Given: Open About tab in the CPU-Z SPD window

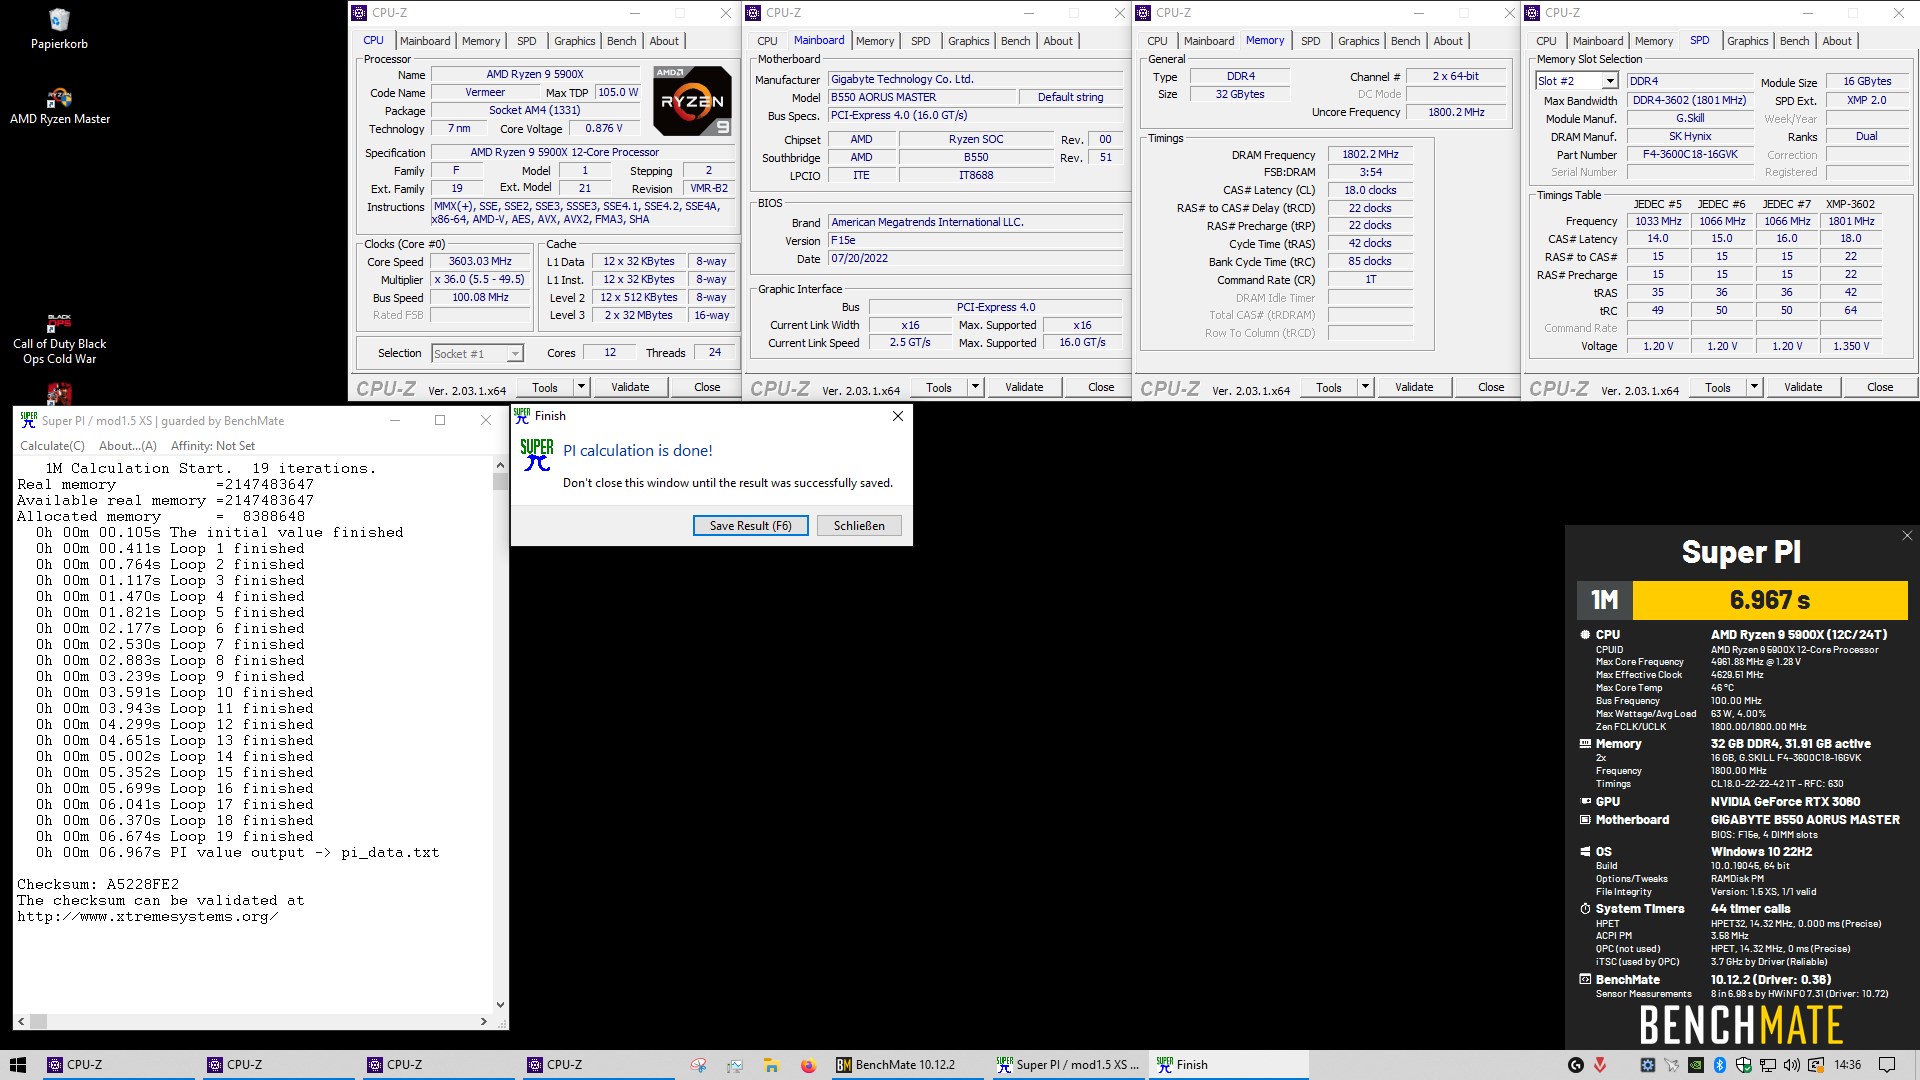Looking at the screenshot, I should (1836, 41).
